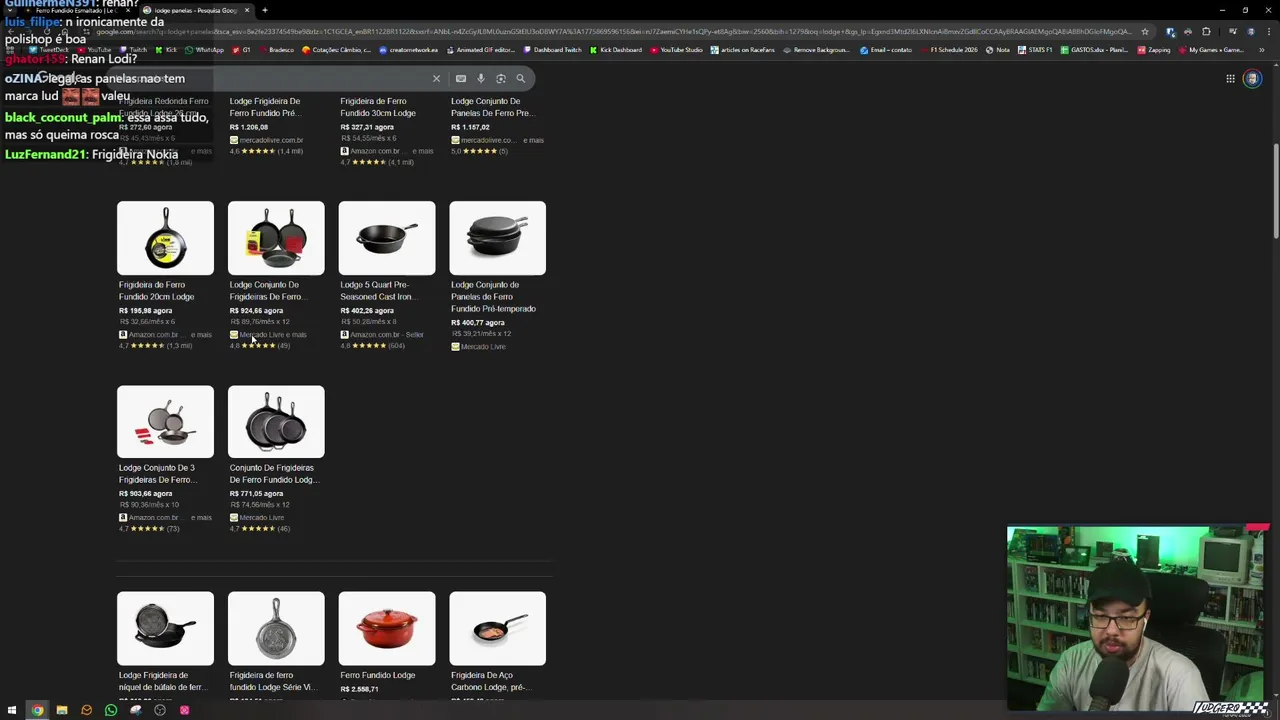
Task: Switch to the 'Ferro Fundido Esmaltado' tab
Action: 75,10
